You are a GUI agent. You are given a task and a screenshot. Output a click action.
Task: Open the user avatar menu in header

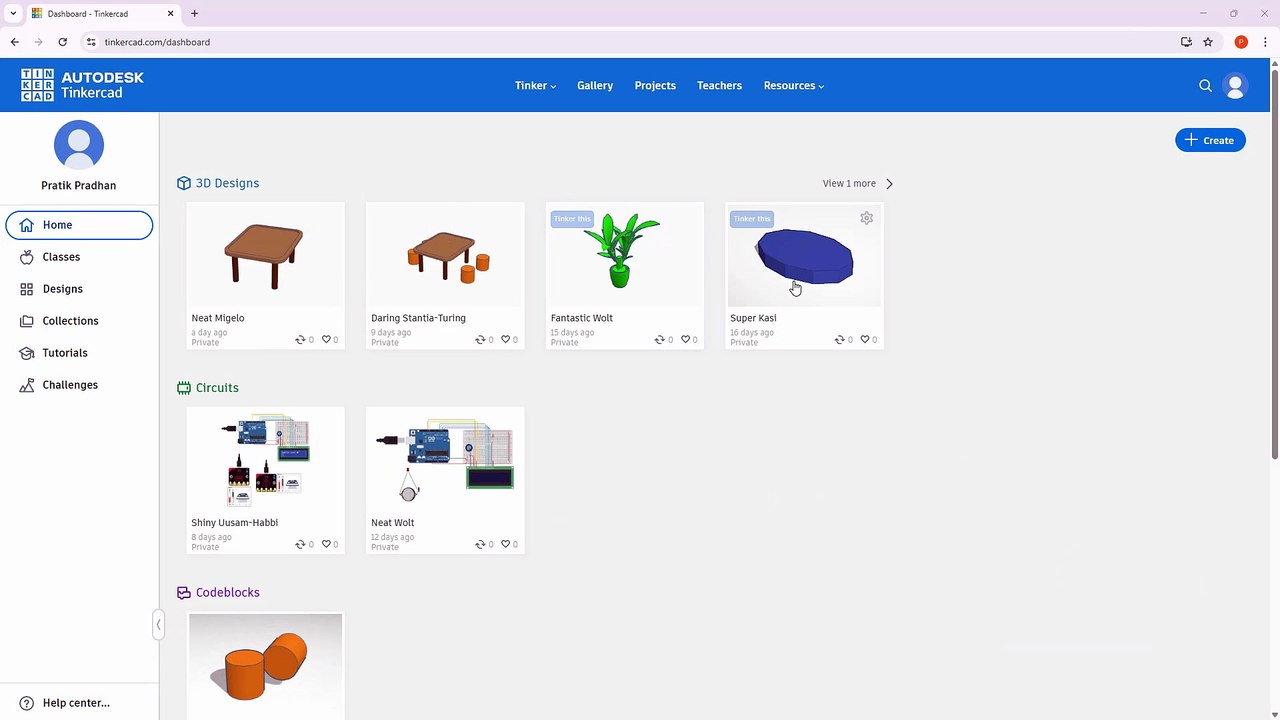tap(1235, 86)
